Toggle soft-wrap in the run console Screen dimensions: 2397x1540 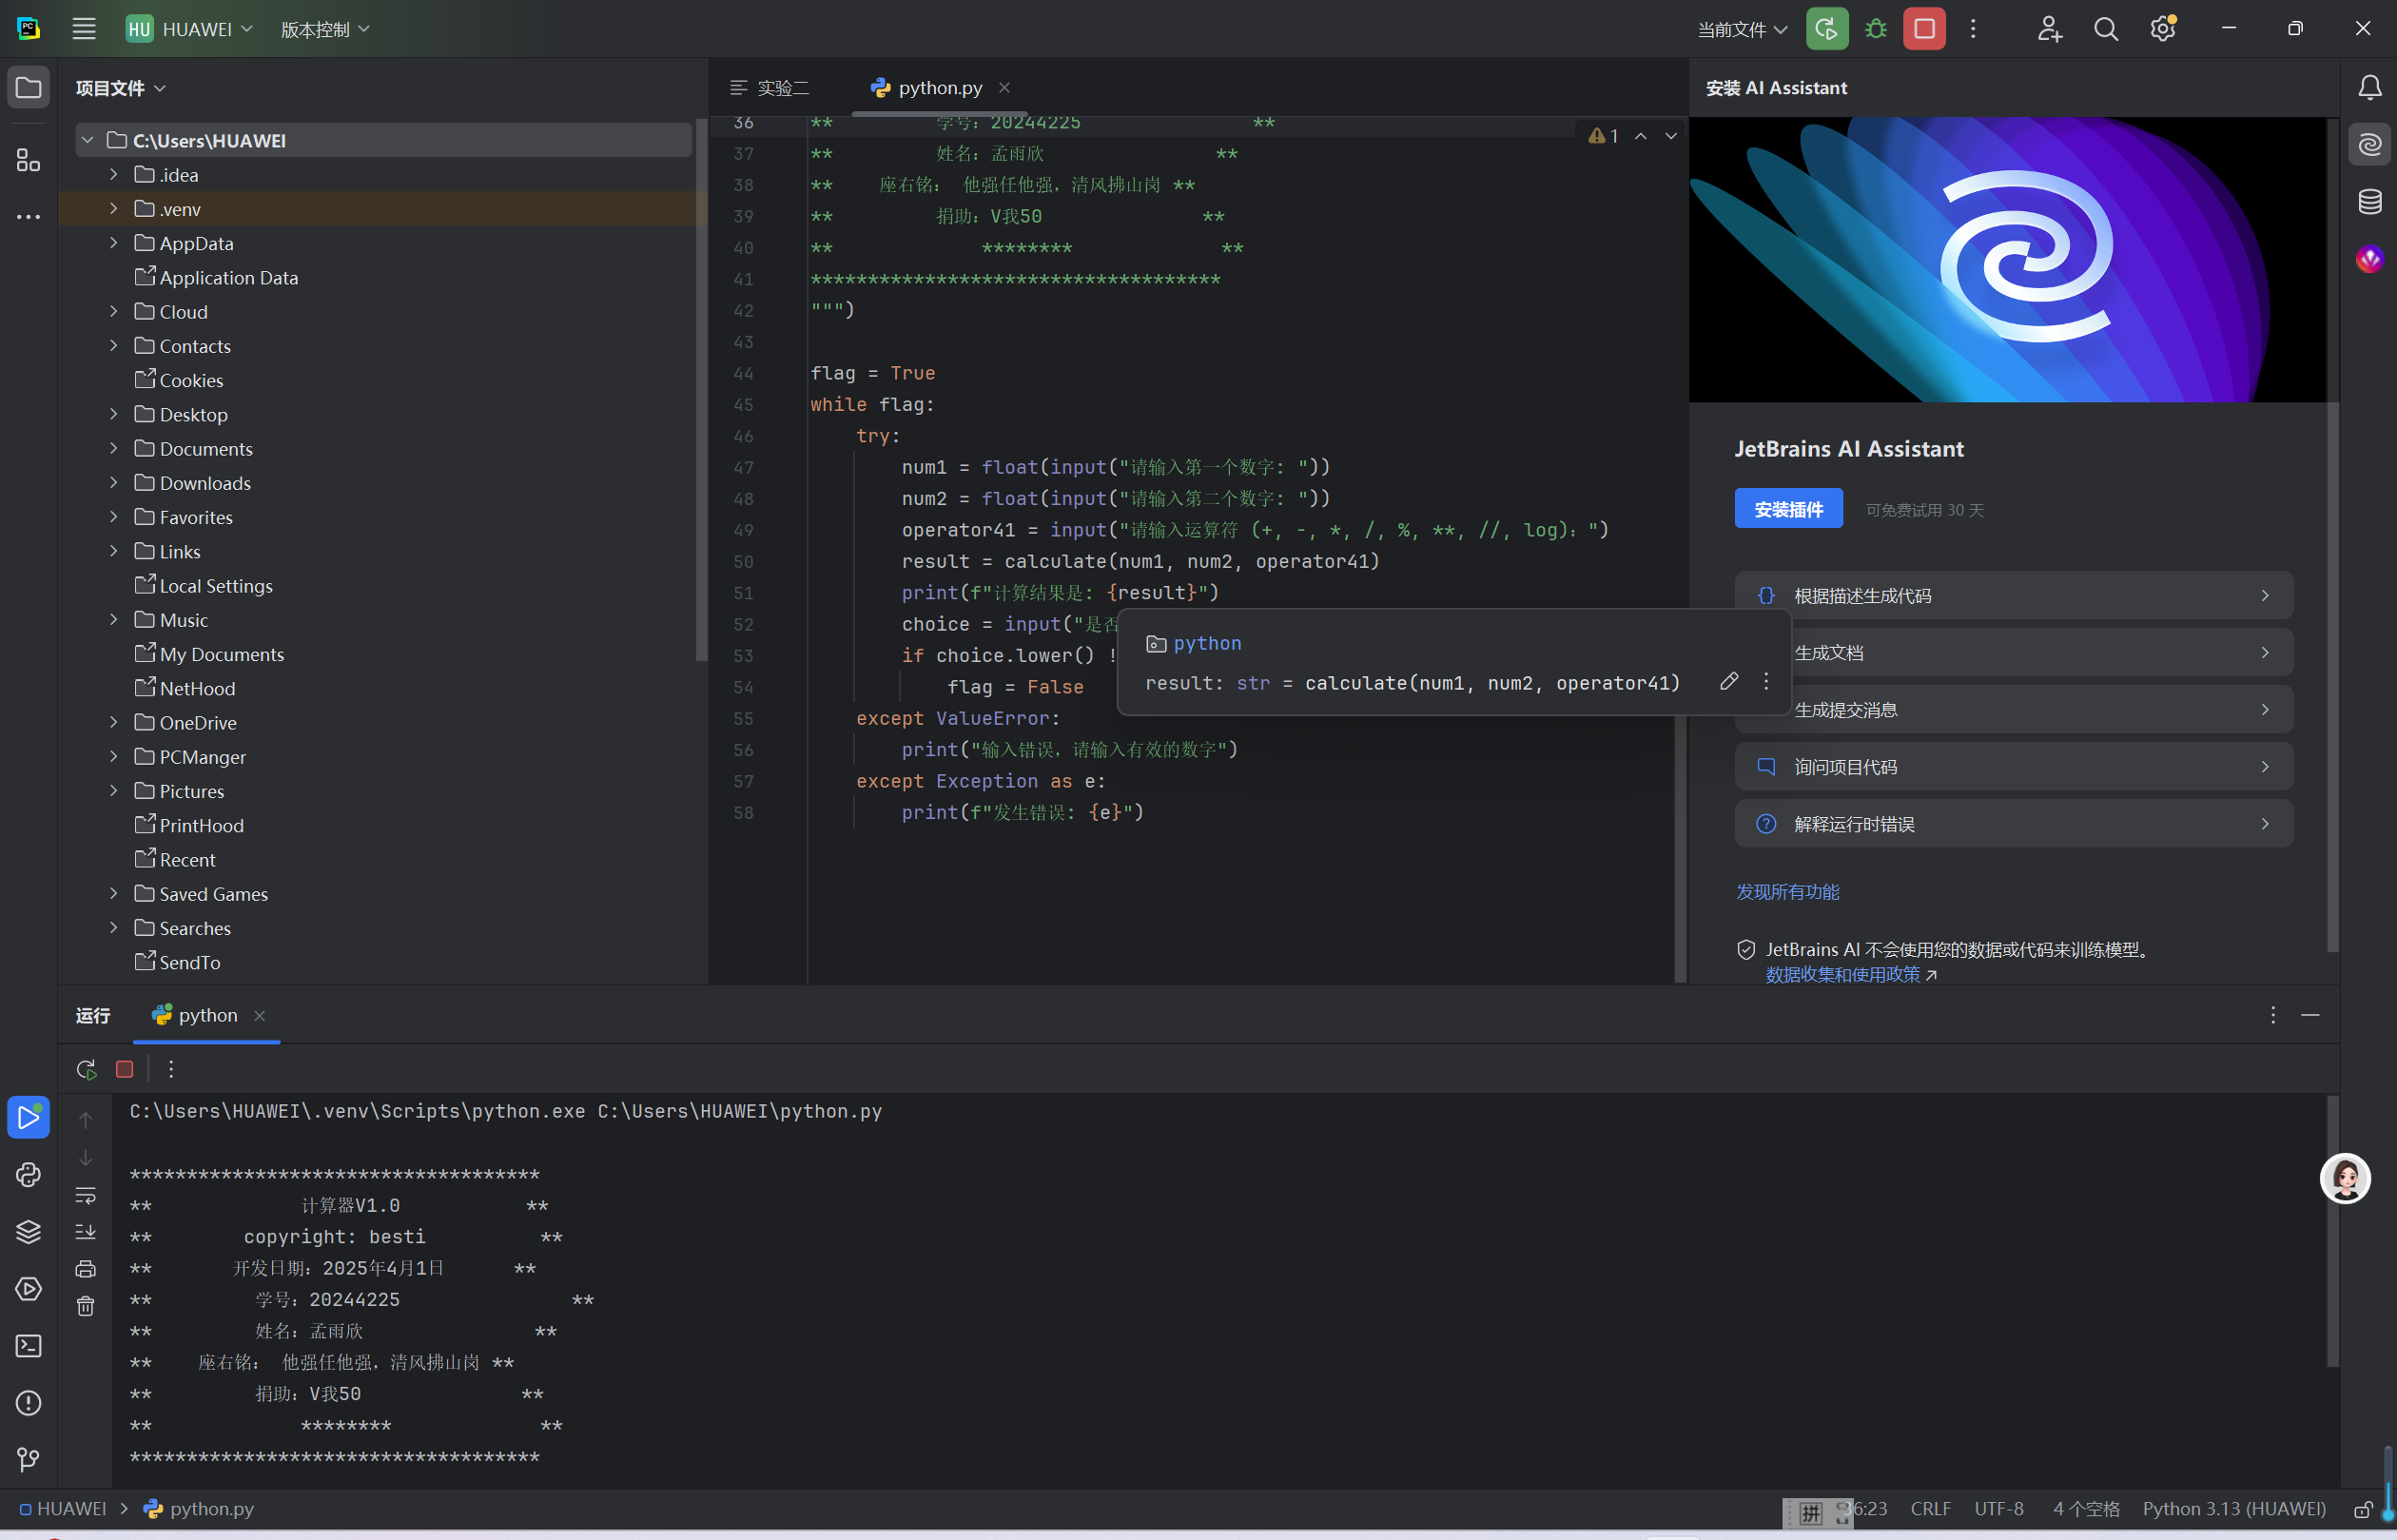coord(86,1195)
